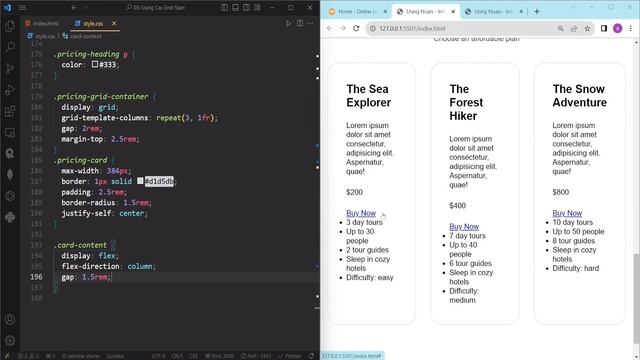Toggle the browser side panel icon
Image resolution: width=640 pixels, height=360 pixels.
pos(604,28)
